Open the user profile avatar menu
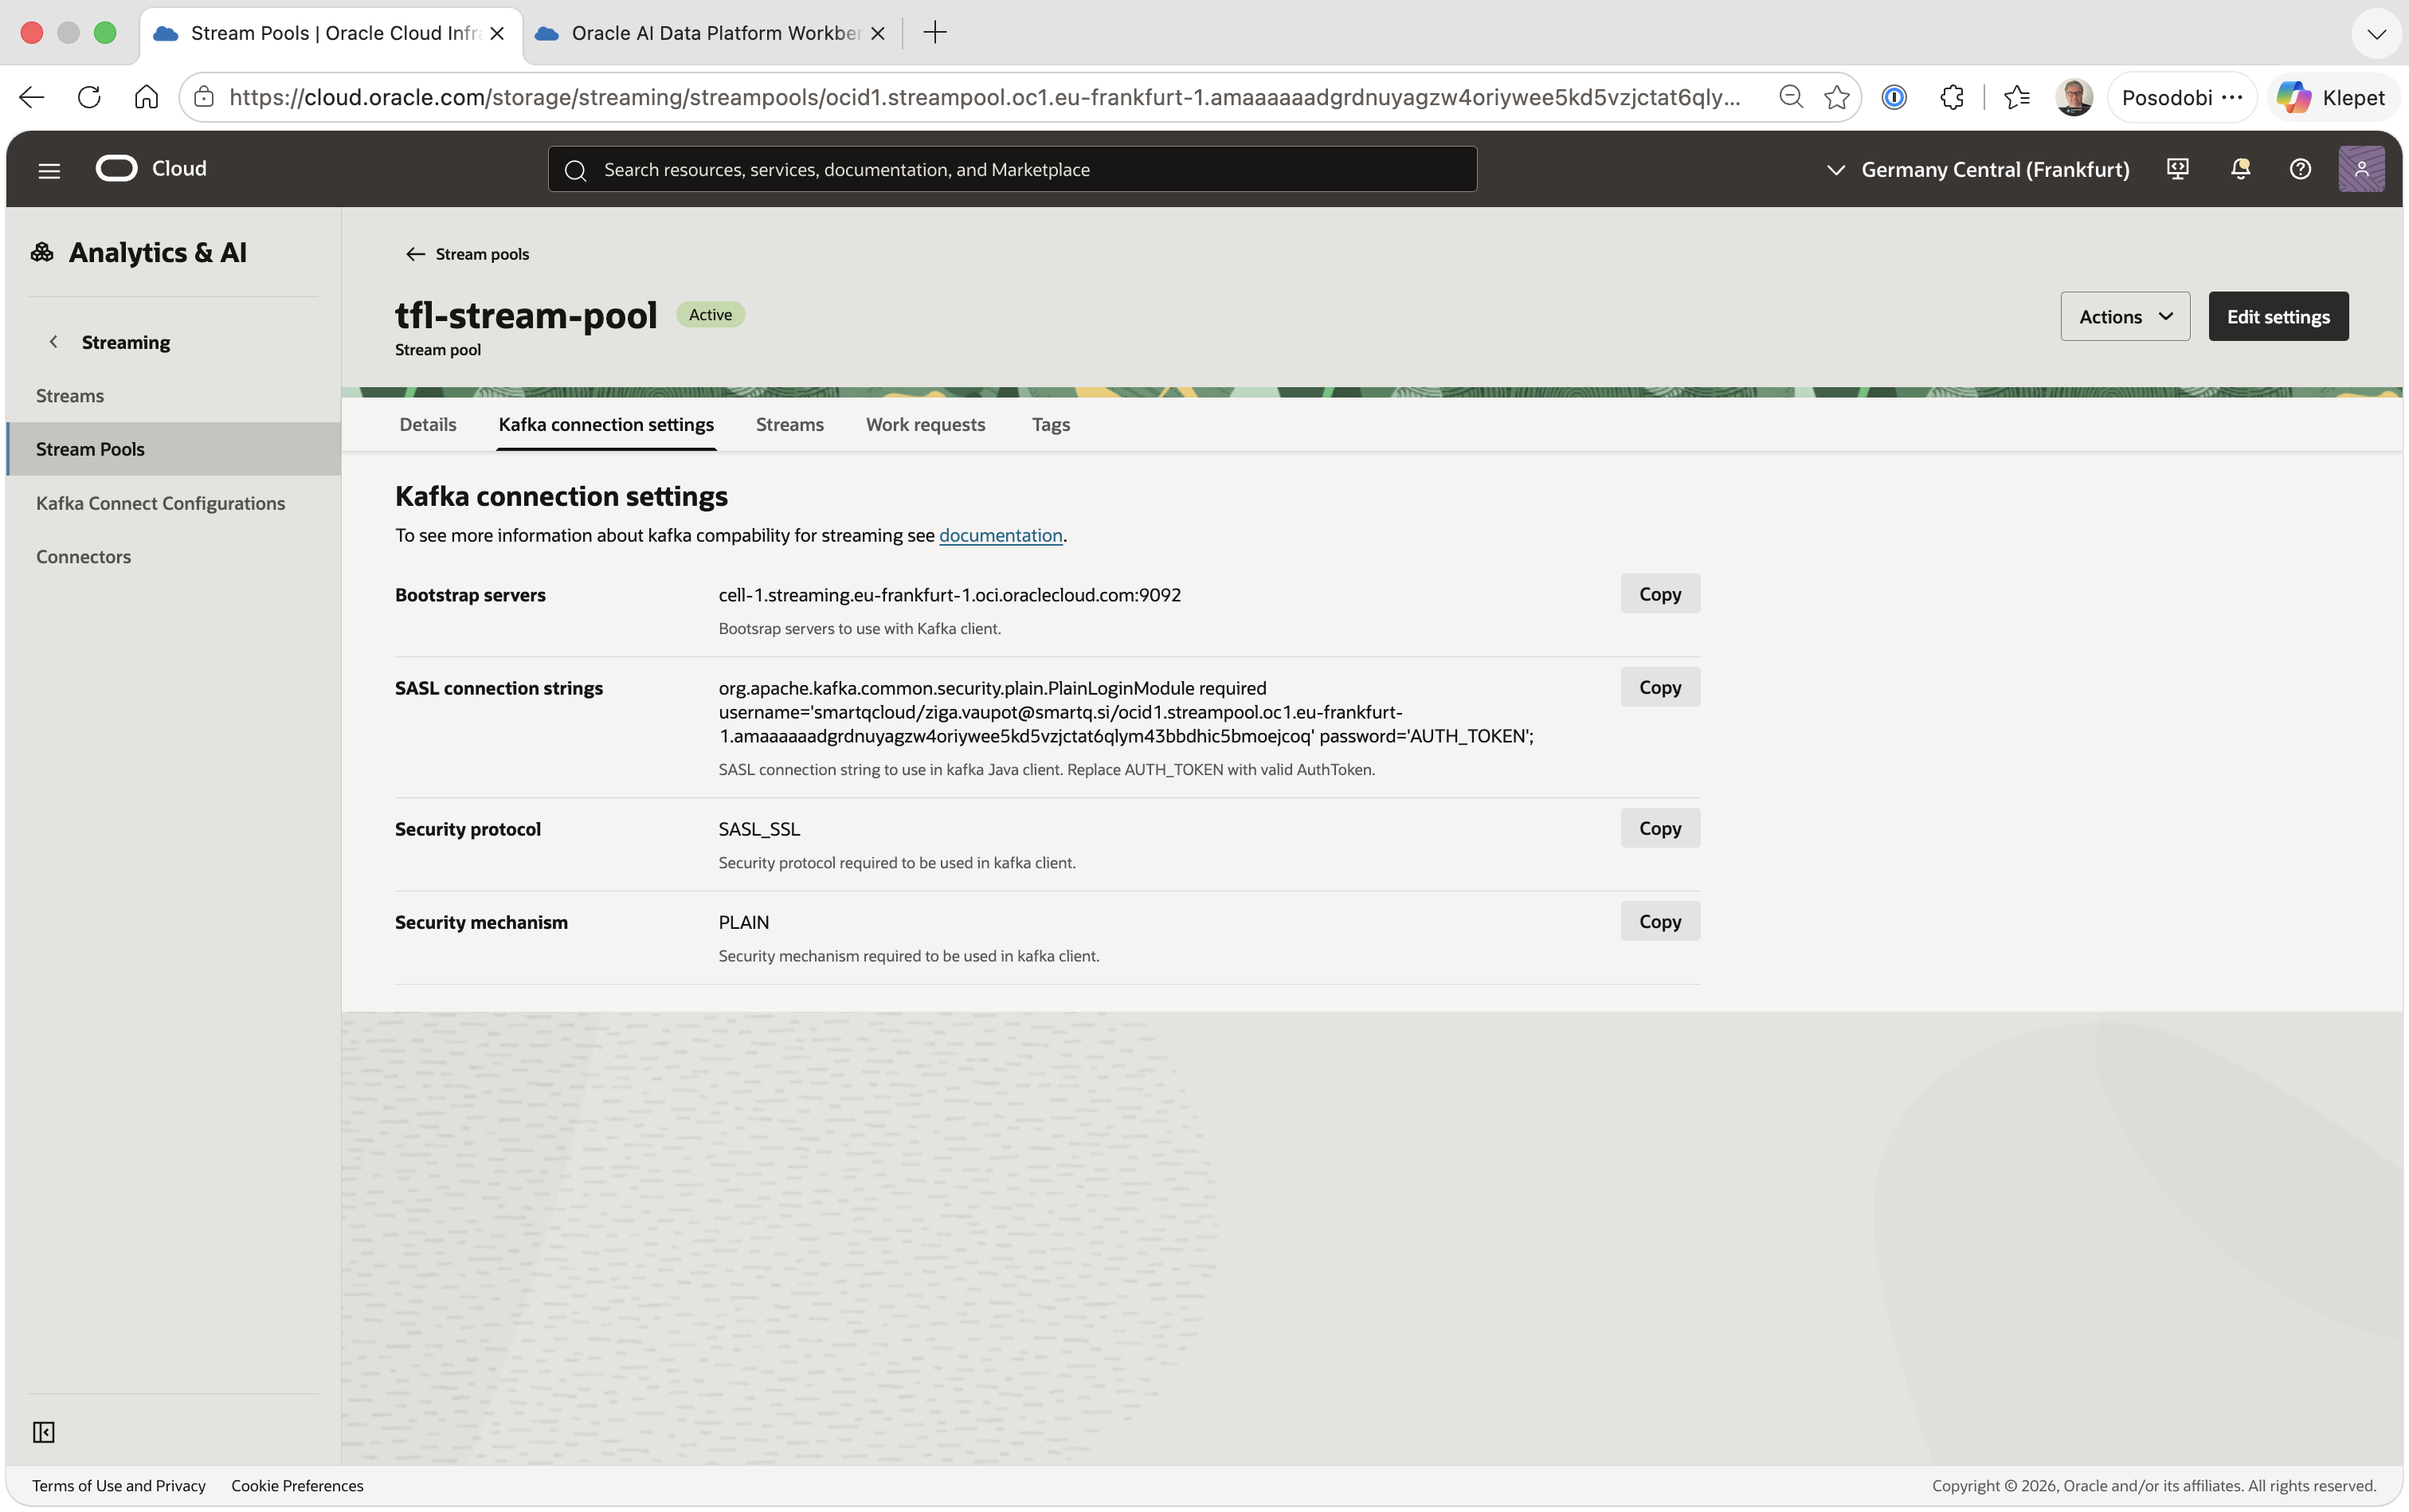This screenshot has width=2409, height=1512. pos(2361,169)
